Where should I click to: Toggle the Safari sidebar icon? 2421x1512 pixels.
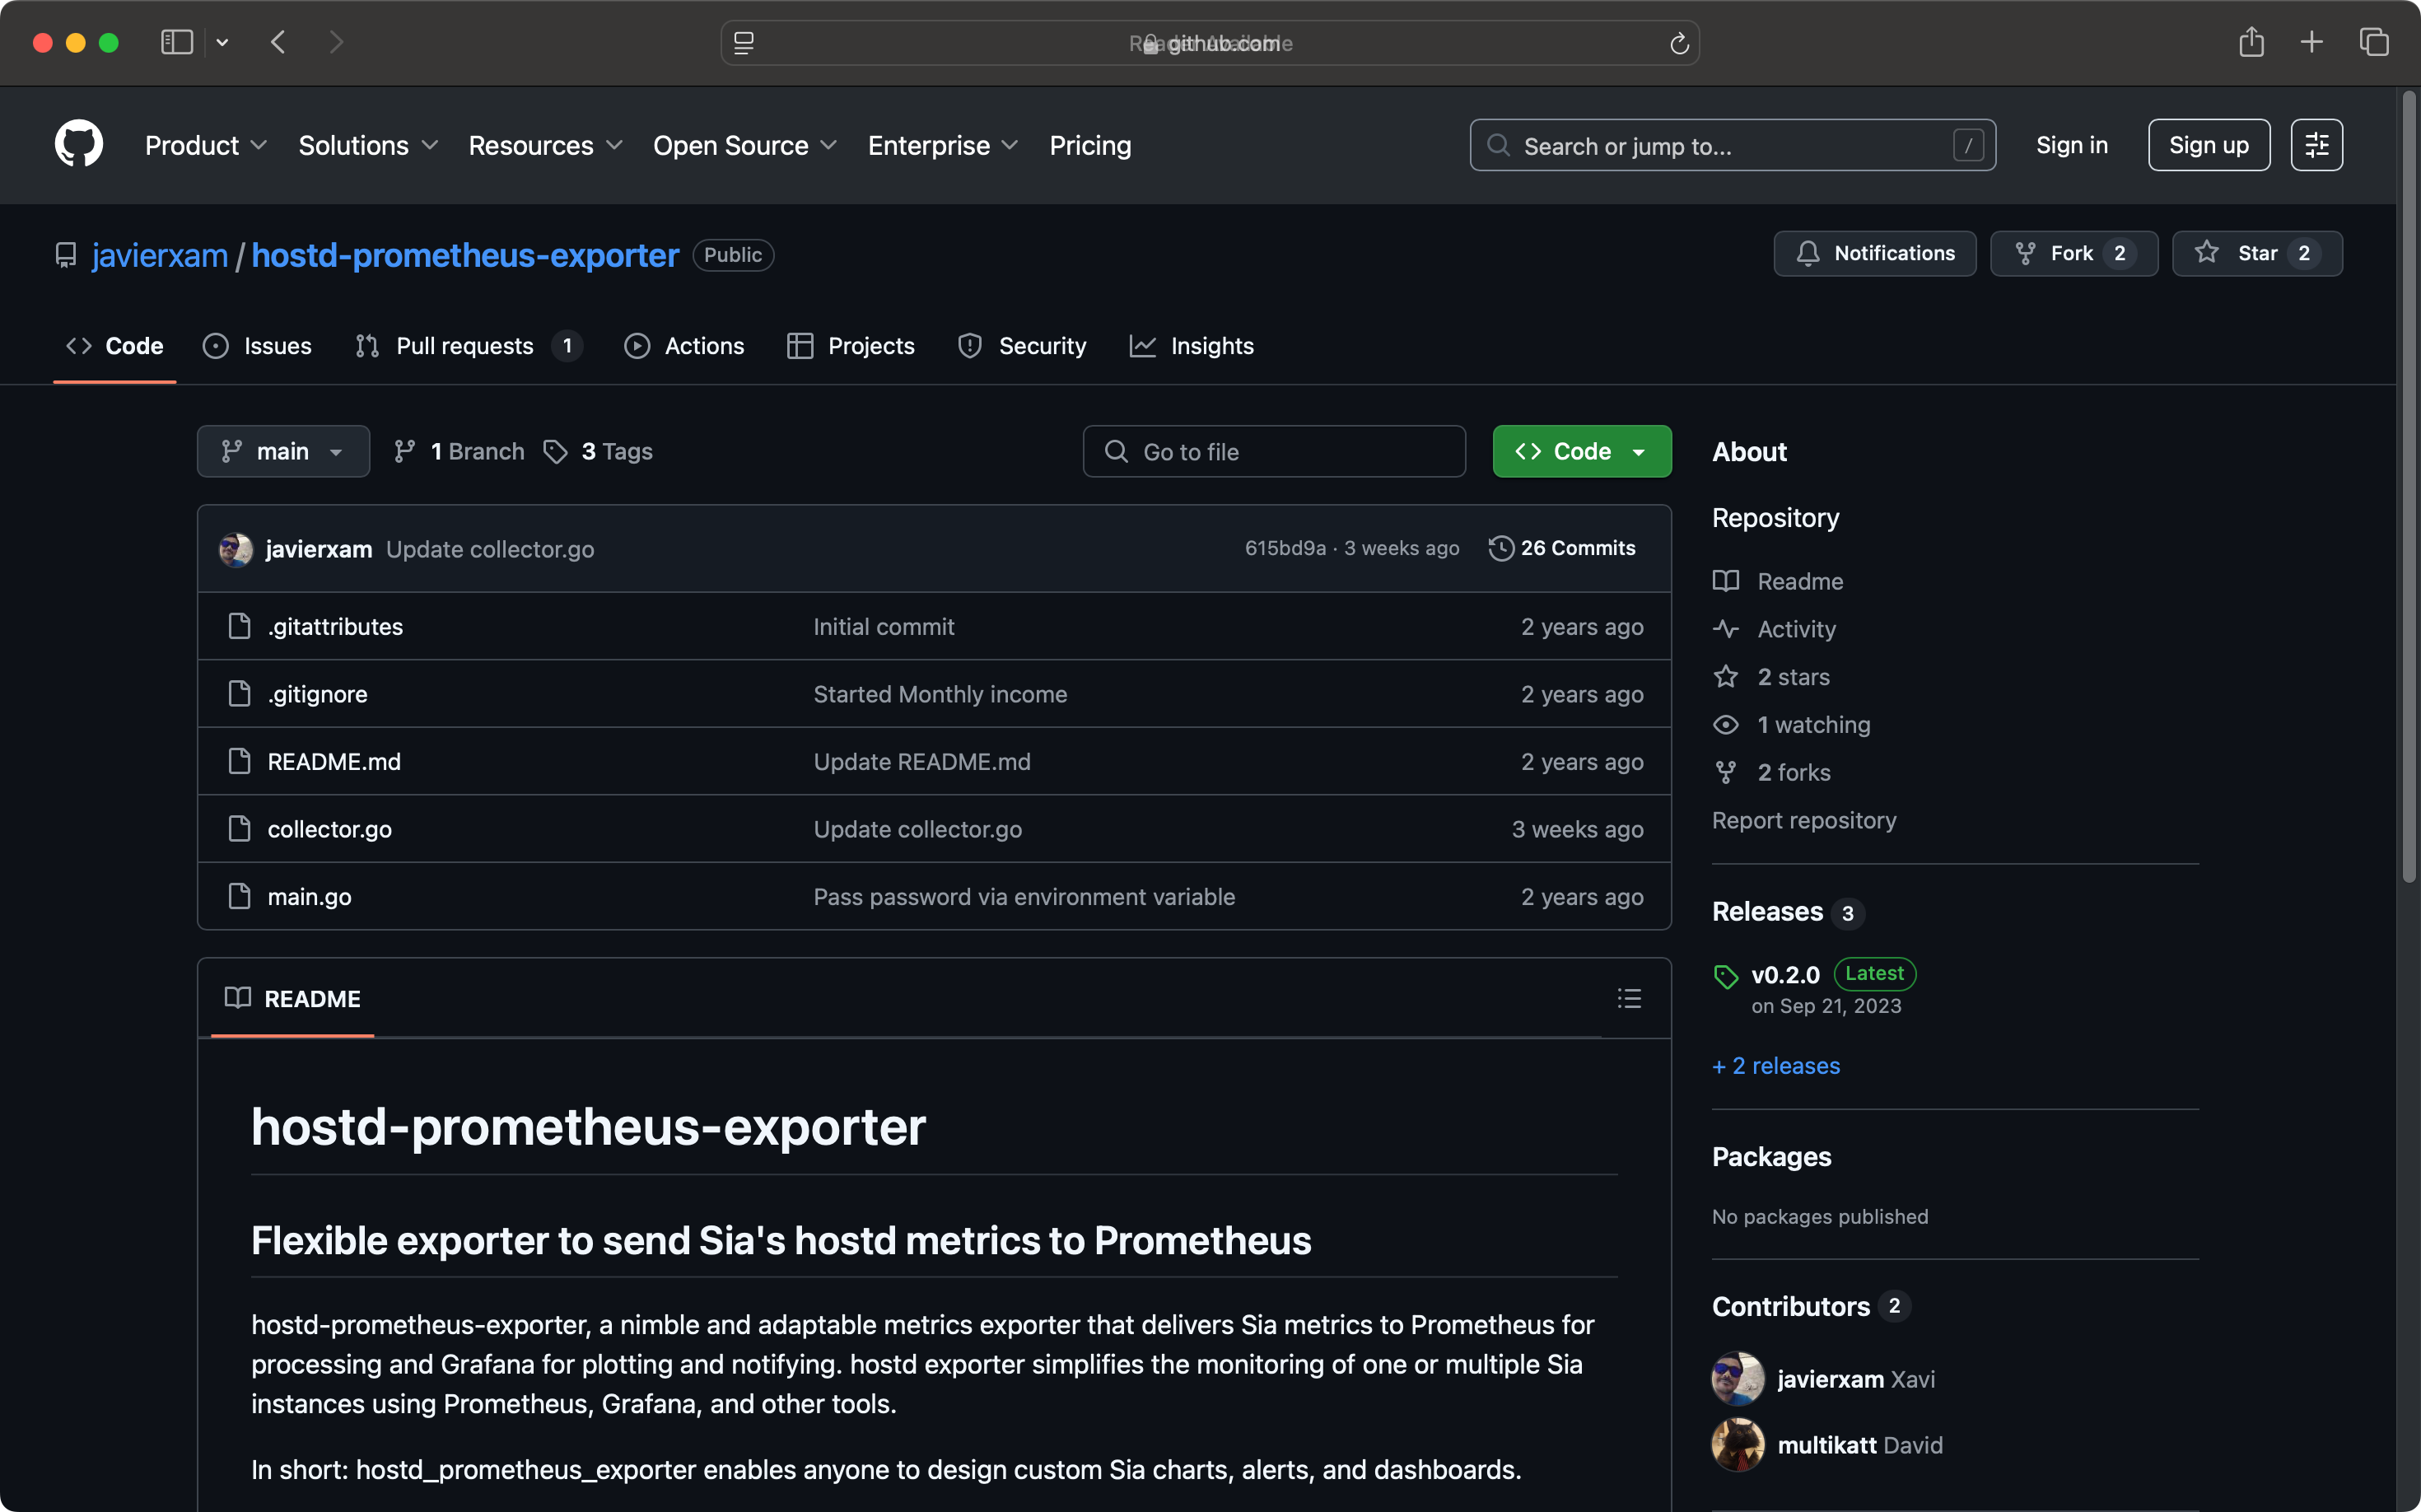tap(177, 42)
